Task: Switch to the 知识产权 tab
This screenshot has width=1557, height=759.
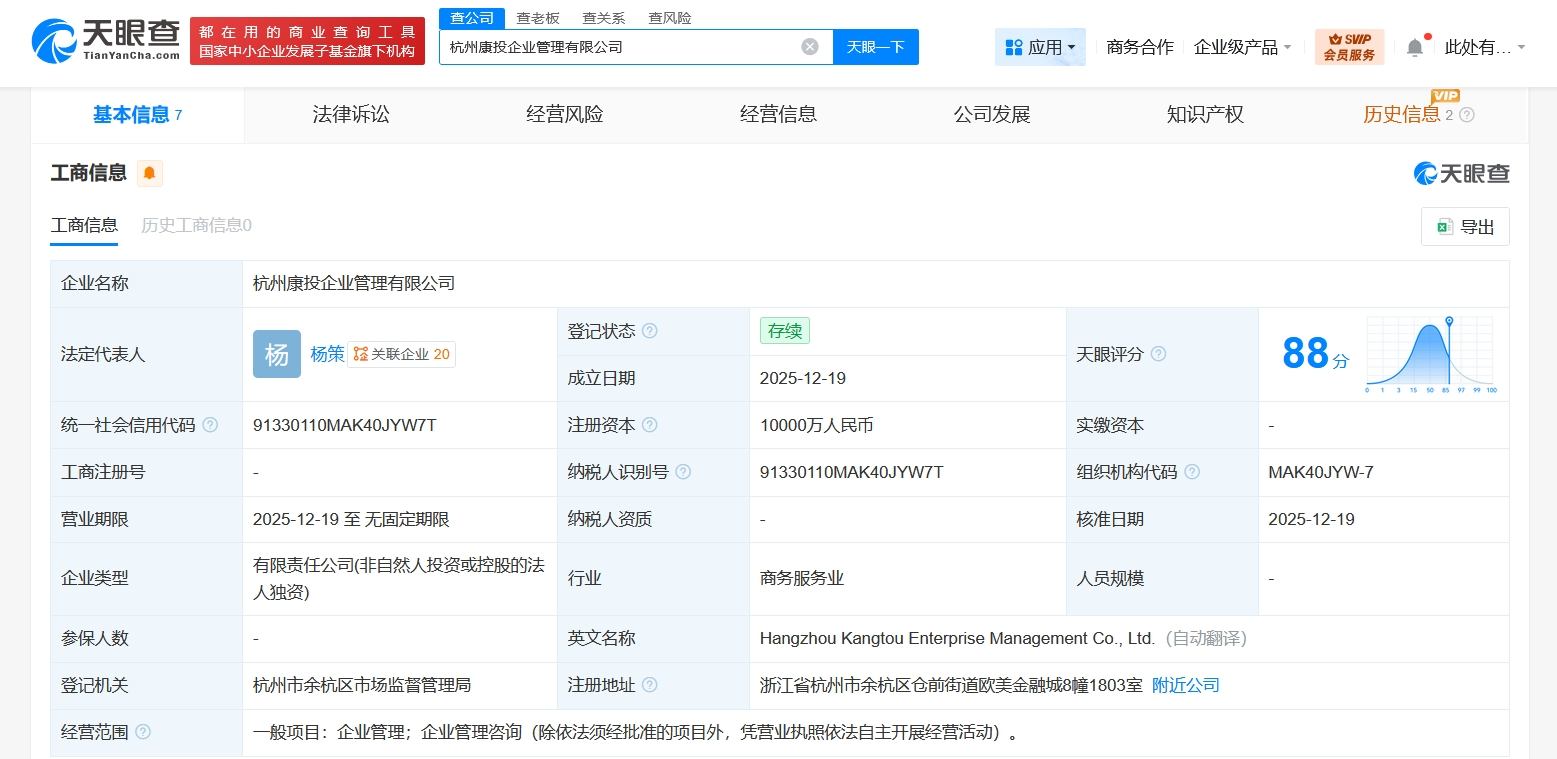Action: pyautogui.click(x=1205, y=115)
